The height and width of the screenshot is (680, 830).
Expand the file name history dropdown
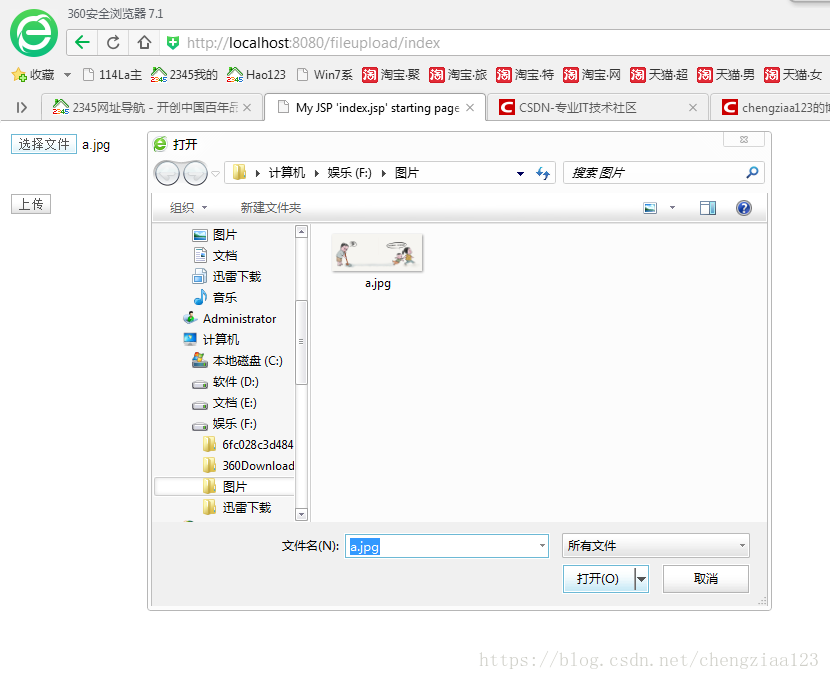click(x=542, y=546)
